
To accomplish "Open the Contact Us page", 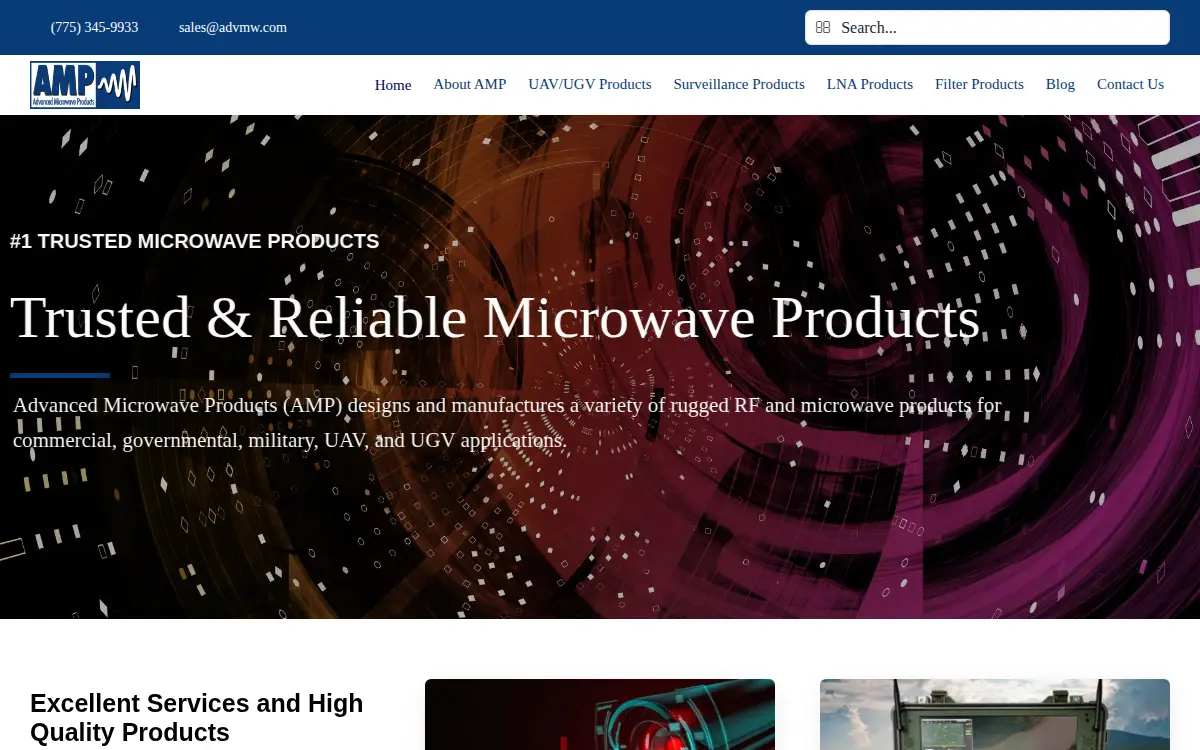I will (x=1130, y=84).
